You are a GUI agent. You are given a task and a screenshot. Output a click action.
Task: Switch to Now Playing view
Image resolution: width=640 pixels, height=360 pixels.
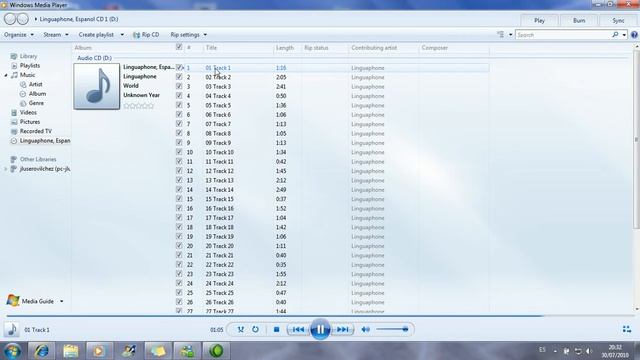[x=627, y=329]
